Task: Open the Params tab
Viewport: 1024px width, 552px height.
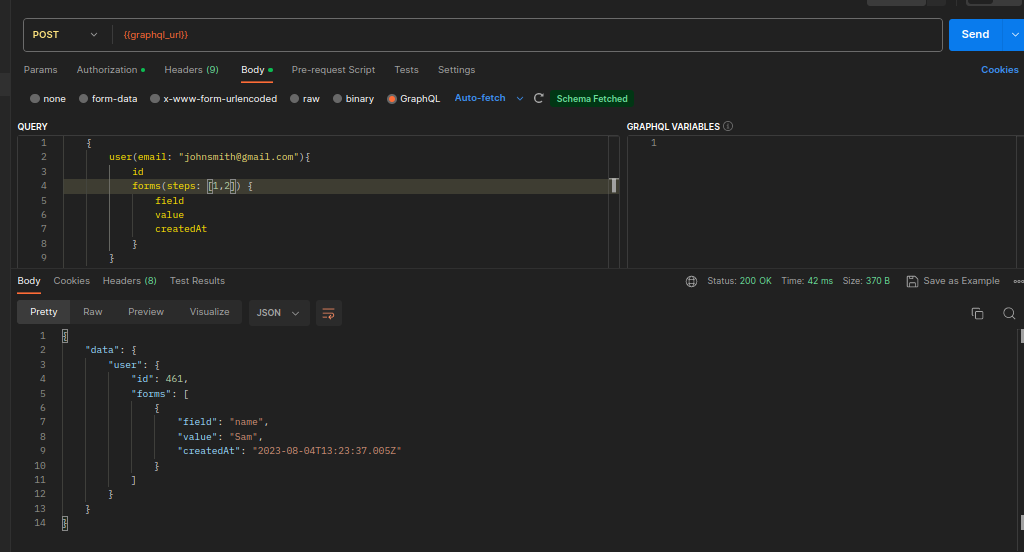Action: click(40, 70)
